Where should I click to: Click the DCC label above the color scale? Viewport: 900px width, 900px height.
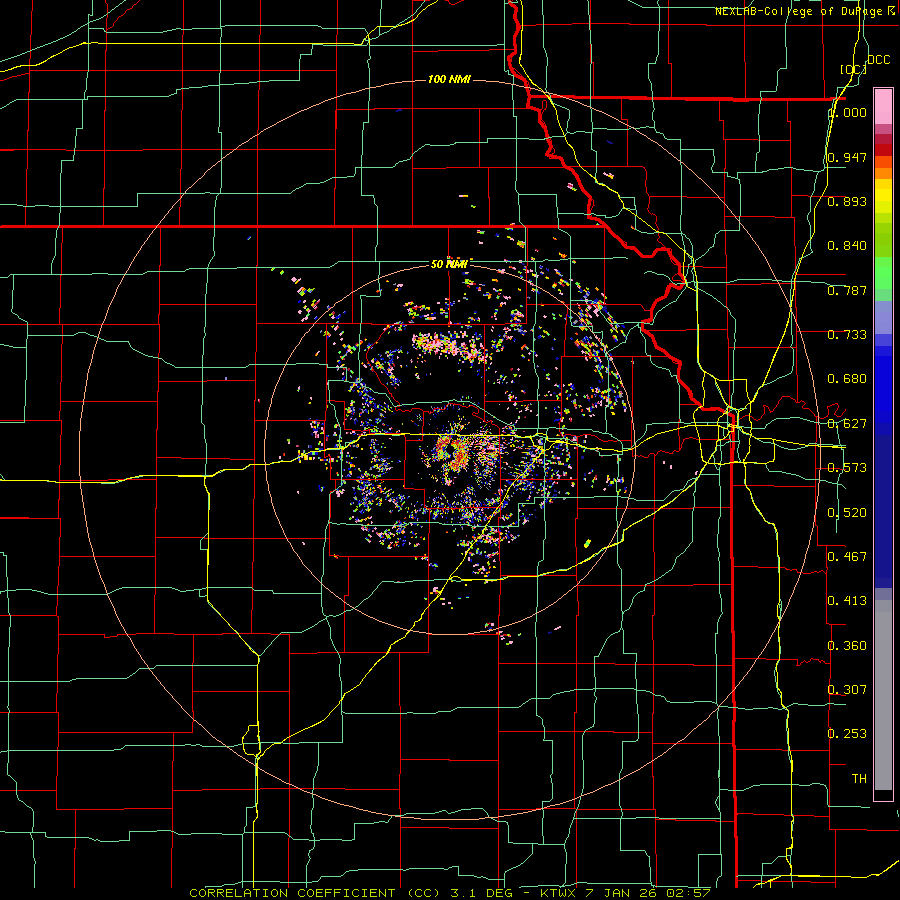[x=878, y=60]
